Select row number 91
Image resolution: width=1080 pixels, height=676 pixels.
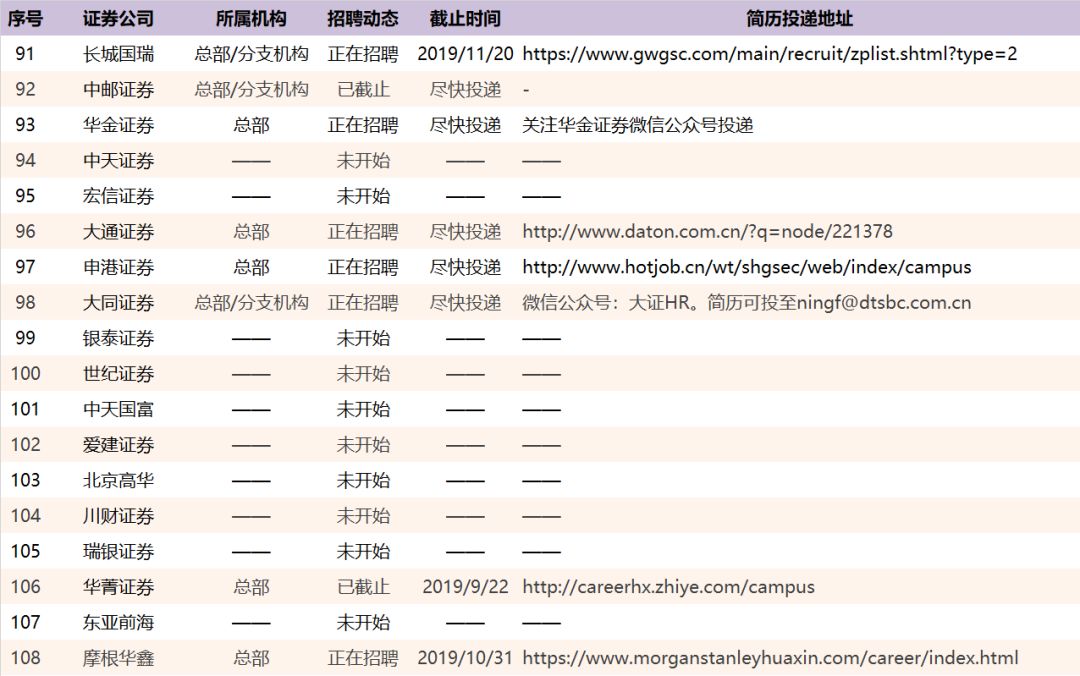pyautogui.click(x=25, y=54)
